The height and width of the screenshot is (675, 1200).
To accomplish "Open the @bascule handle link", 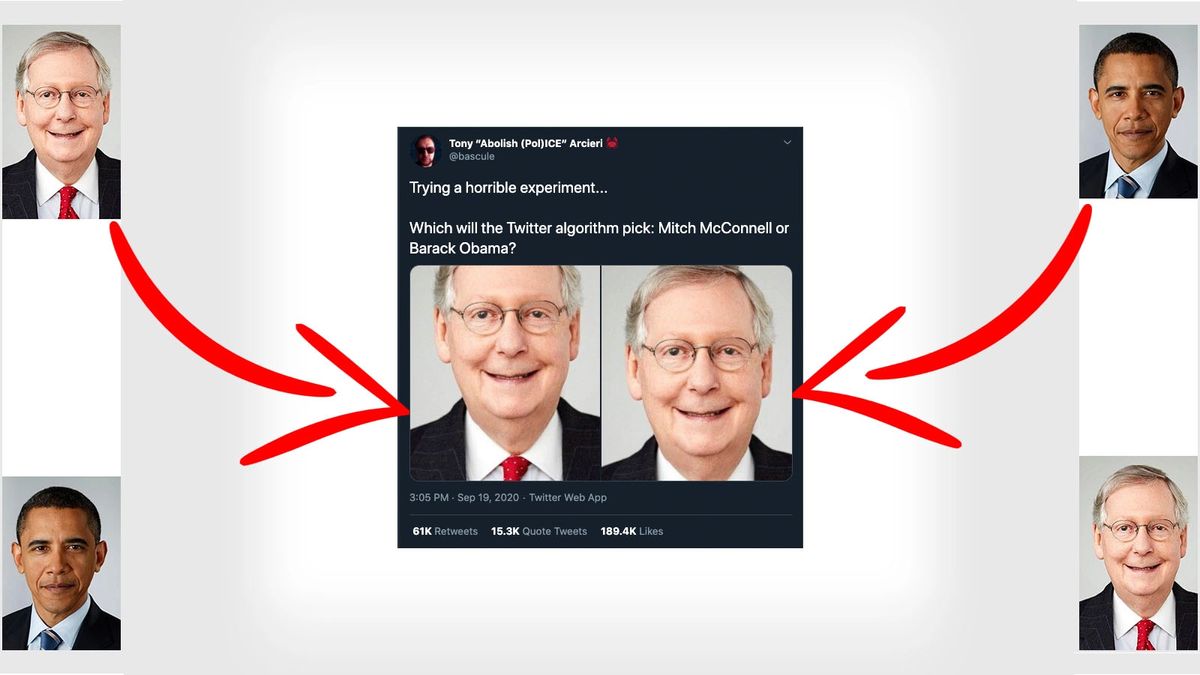I will (x=472, y=157).
